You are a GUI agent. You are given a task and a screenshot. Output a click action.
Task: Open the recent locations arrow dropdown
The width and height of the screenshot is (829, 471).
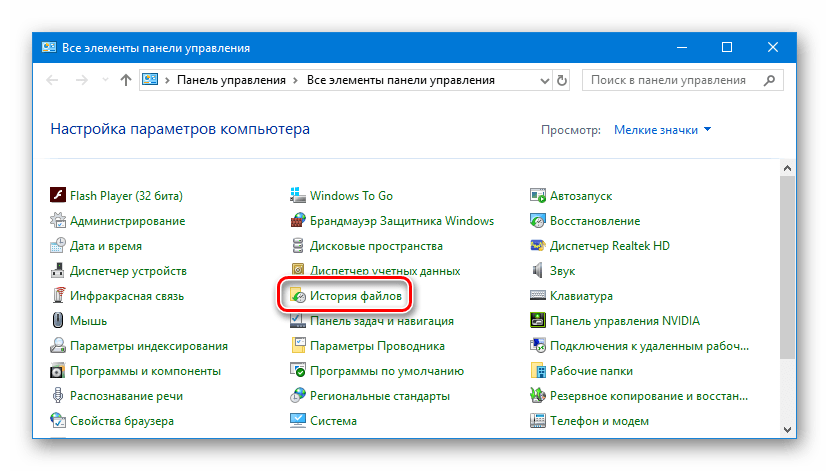pos(105,80)
